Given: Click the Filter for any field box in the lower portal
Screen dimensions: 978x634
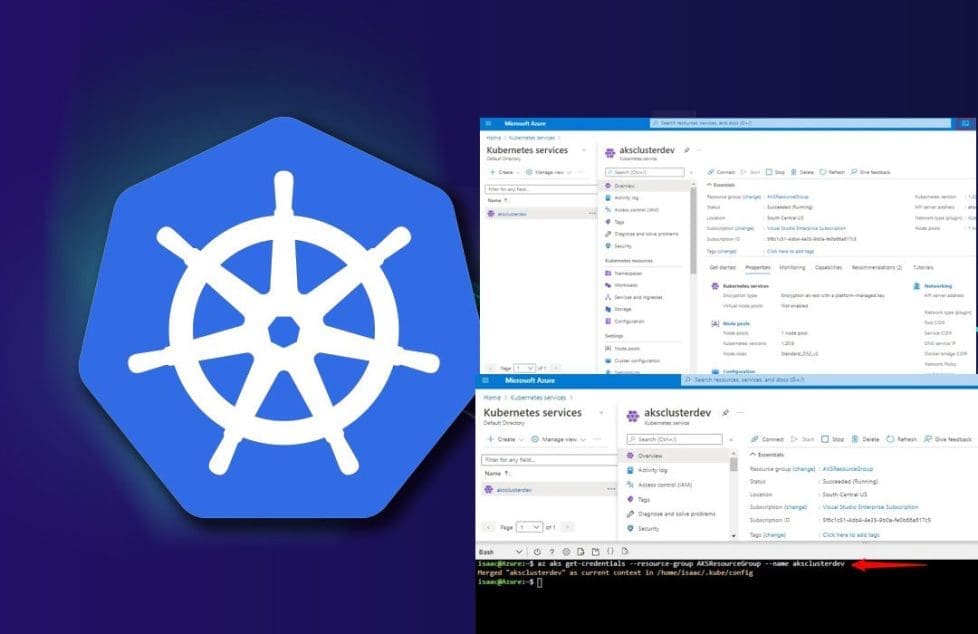Looking at the screenshot, I should click(550, 460).
